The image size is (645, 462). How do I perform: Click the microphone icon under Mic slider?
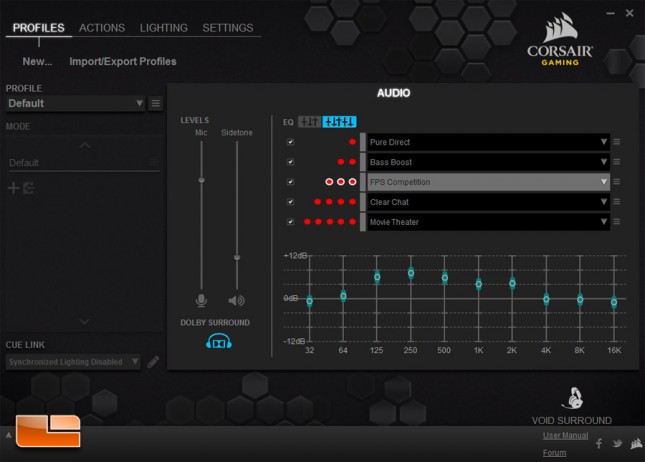(x=201, y=301)
